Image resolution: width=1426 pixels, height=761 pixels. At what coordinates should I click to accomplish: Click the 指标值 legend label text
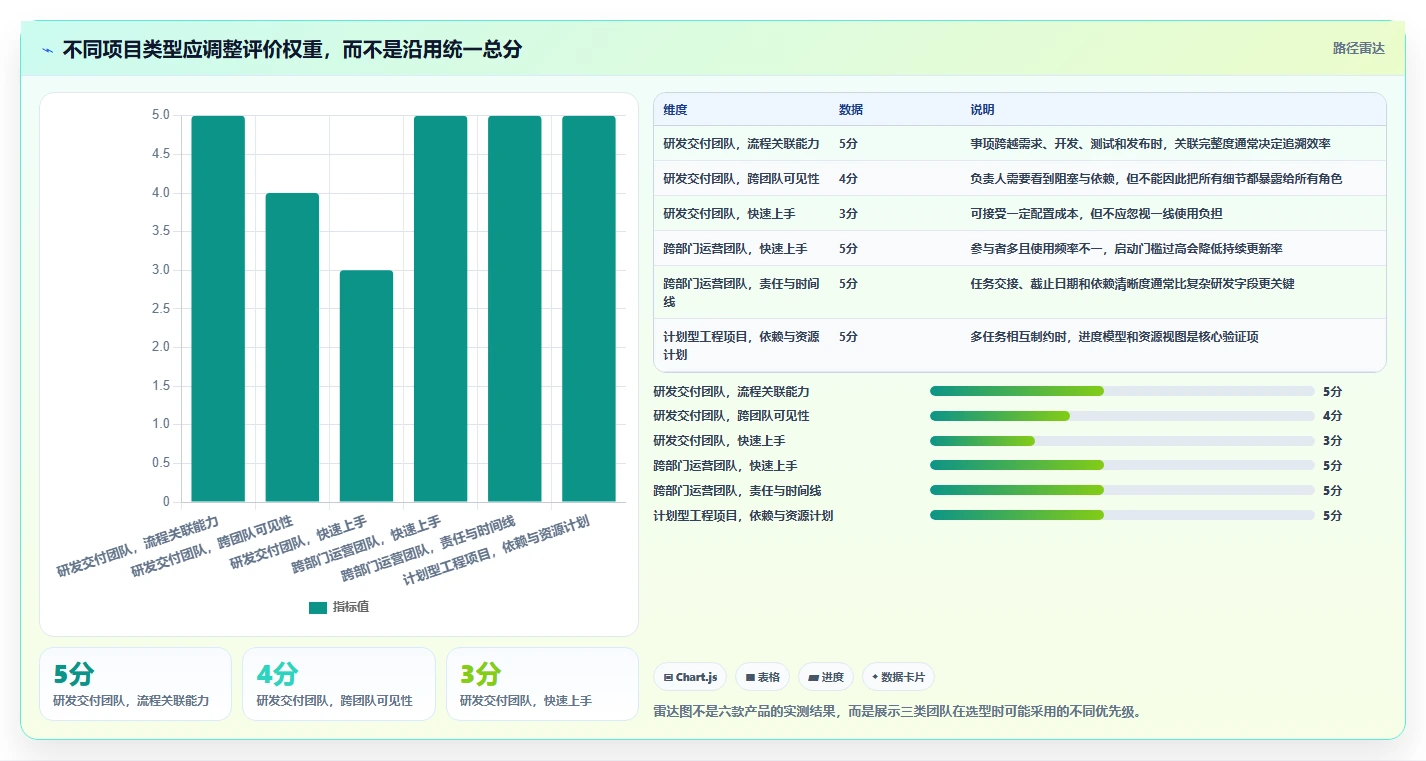(350, 607)
